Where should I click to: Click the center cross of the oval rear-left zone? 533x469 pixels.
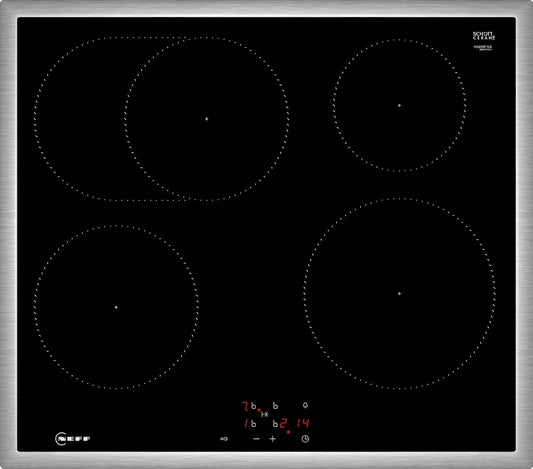click(x=207, y=119)
